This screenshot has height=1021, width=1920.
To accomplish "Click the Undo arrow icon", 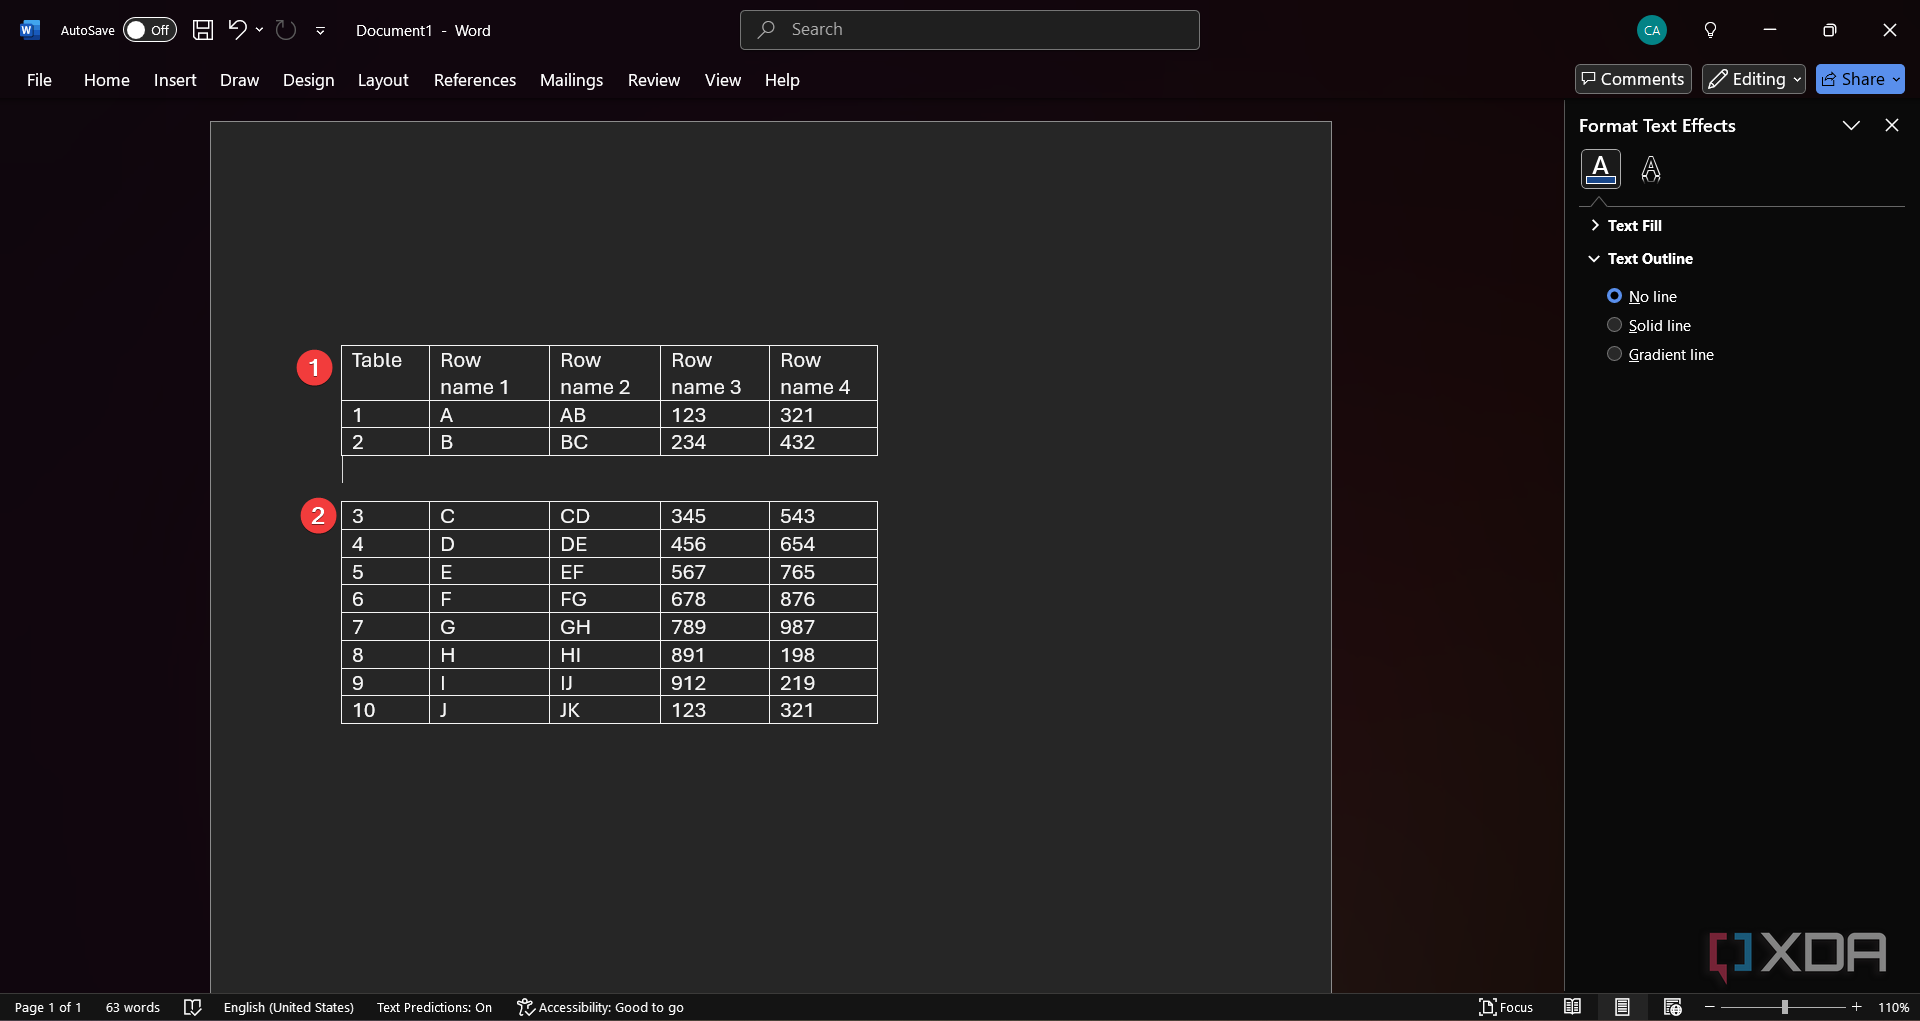I will coord(237,30).
